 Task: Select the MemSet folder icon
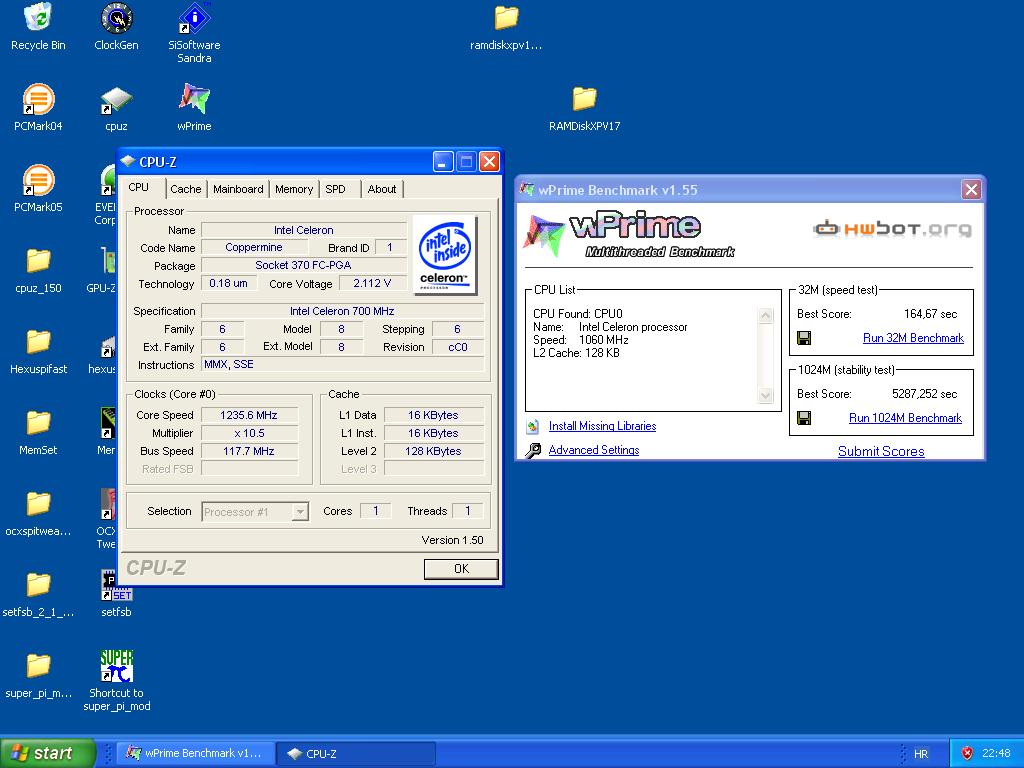38,432
